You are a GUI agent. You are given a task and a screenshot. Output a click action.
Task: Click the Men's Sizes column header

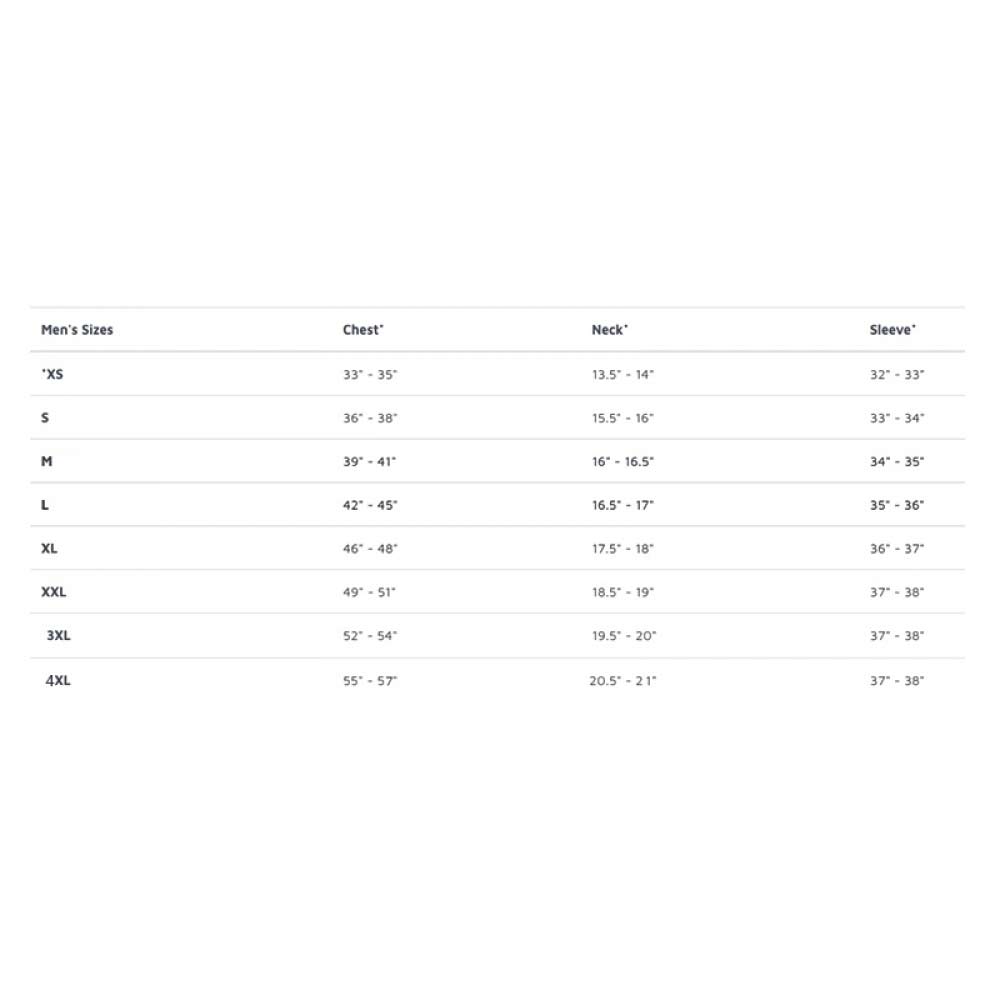[x=77, y=330]
